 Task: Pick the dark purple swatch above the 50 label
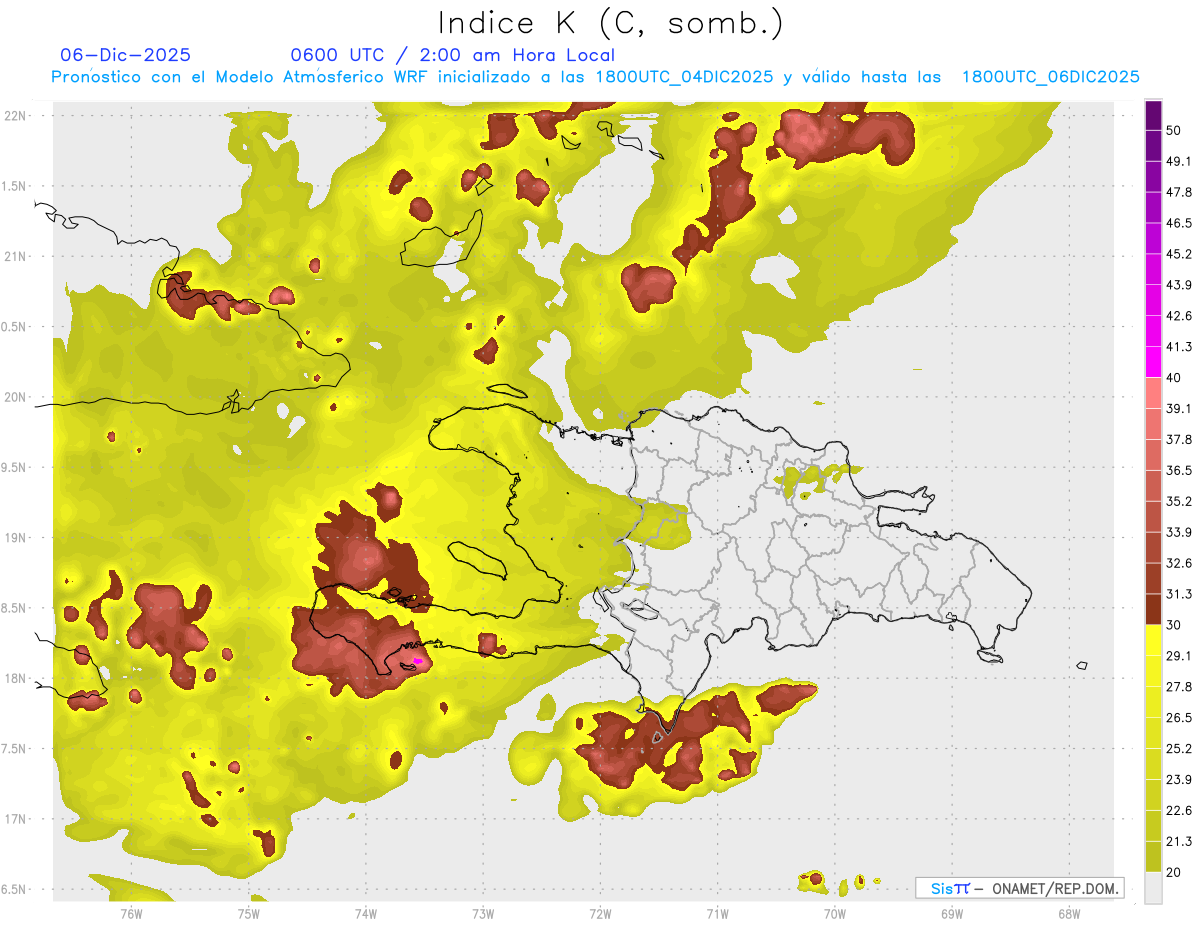point(1153,115)
